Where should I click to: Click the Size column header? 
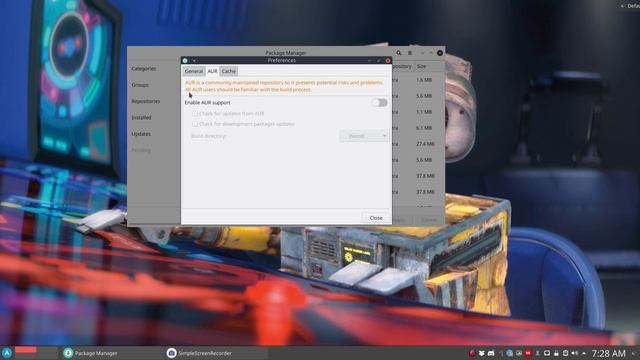pos(422,66)
